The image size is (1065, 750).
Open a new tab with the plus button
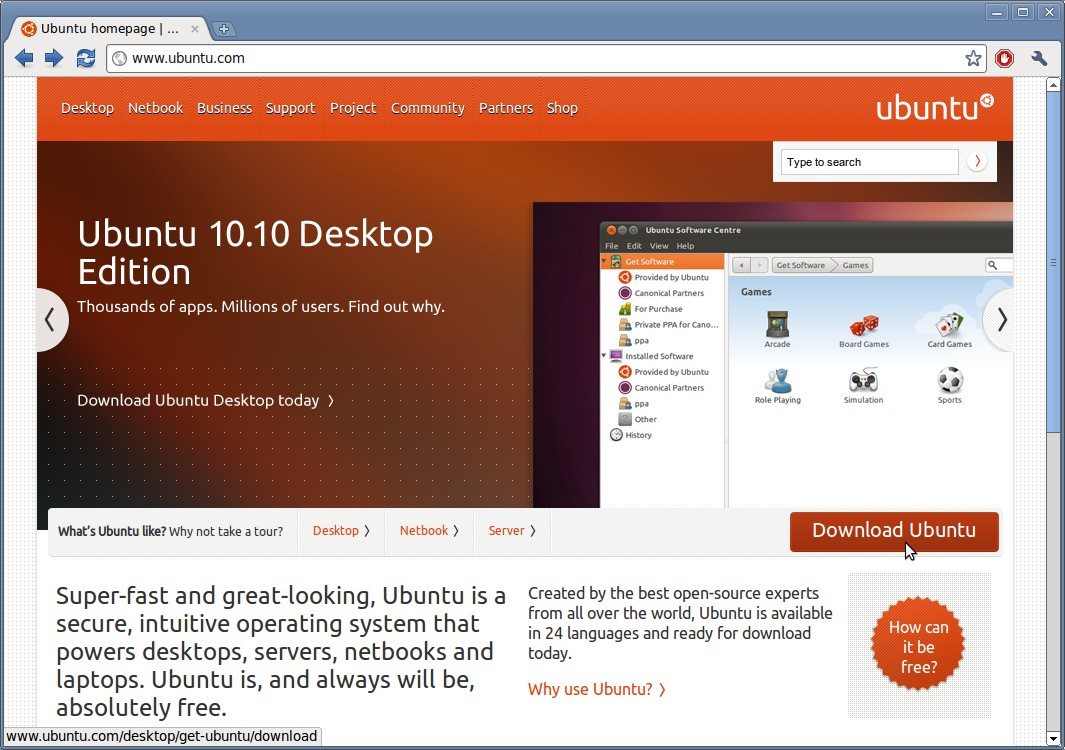click(223, 29)
